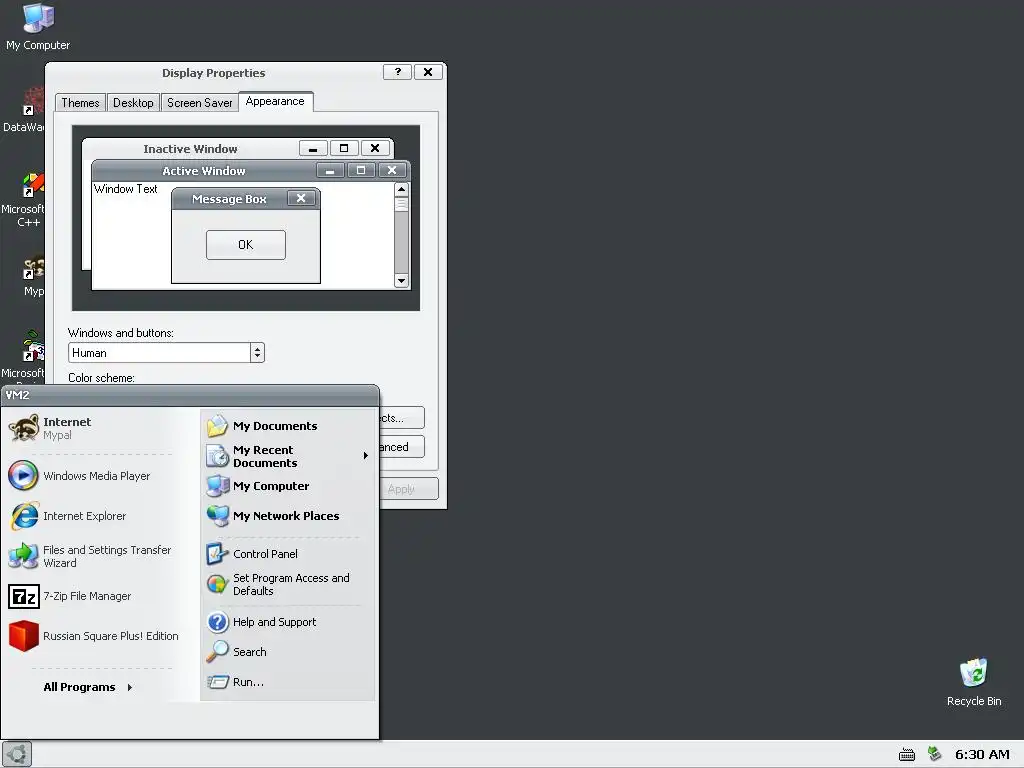Open Run... dialog icon

[217, 682]
